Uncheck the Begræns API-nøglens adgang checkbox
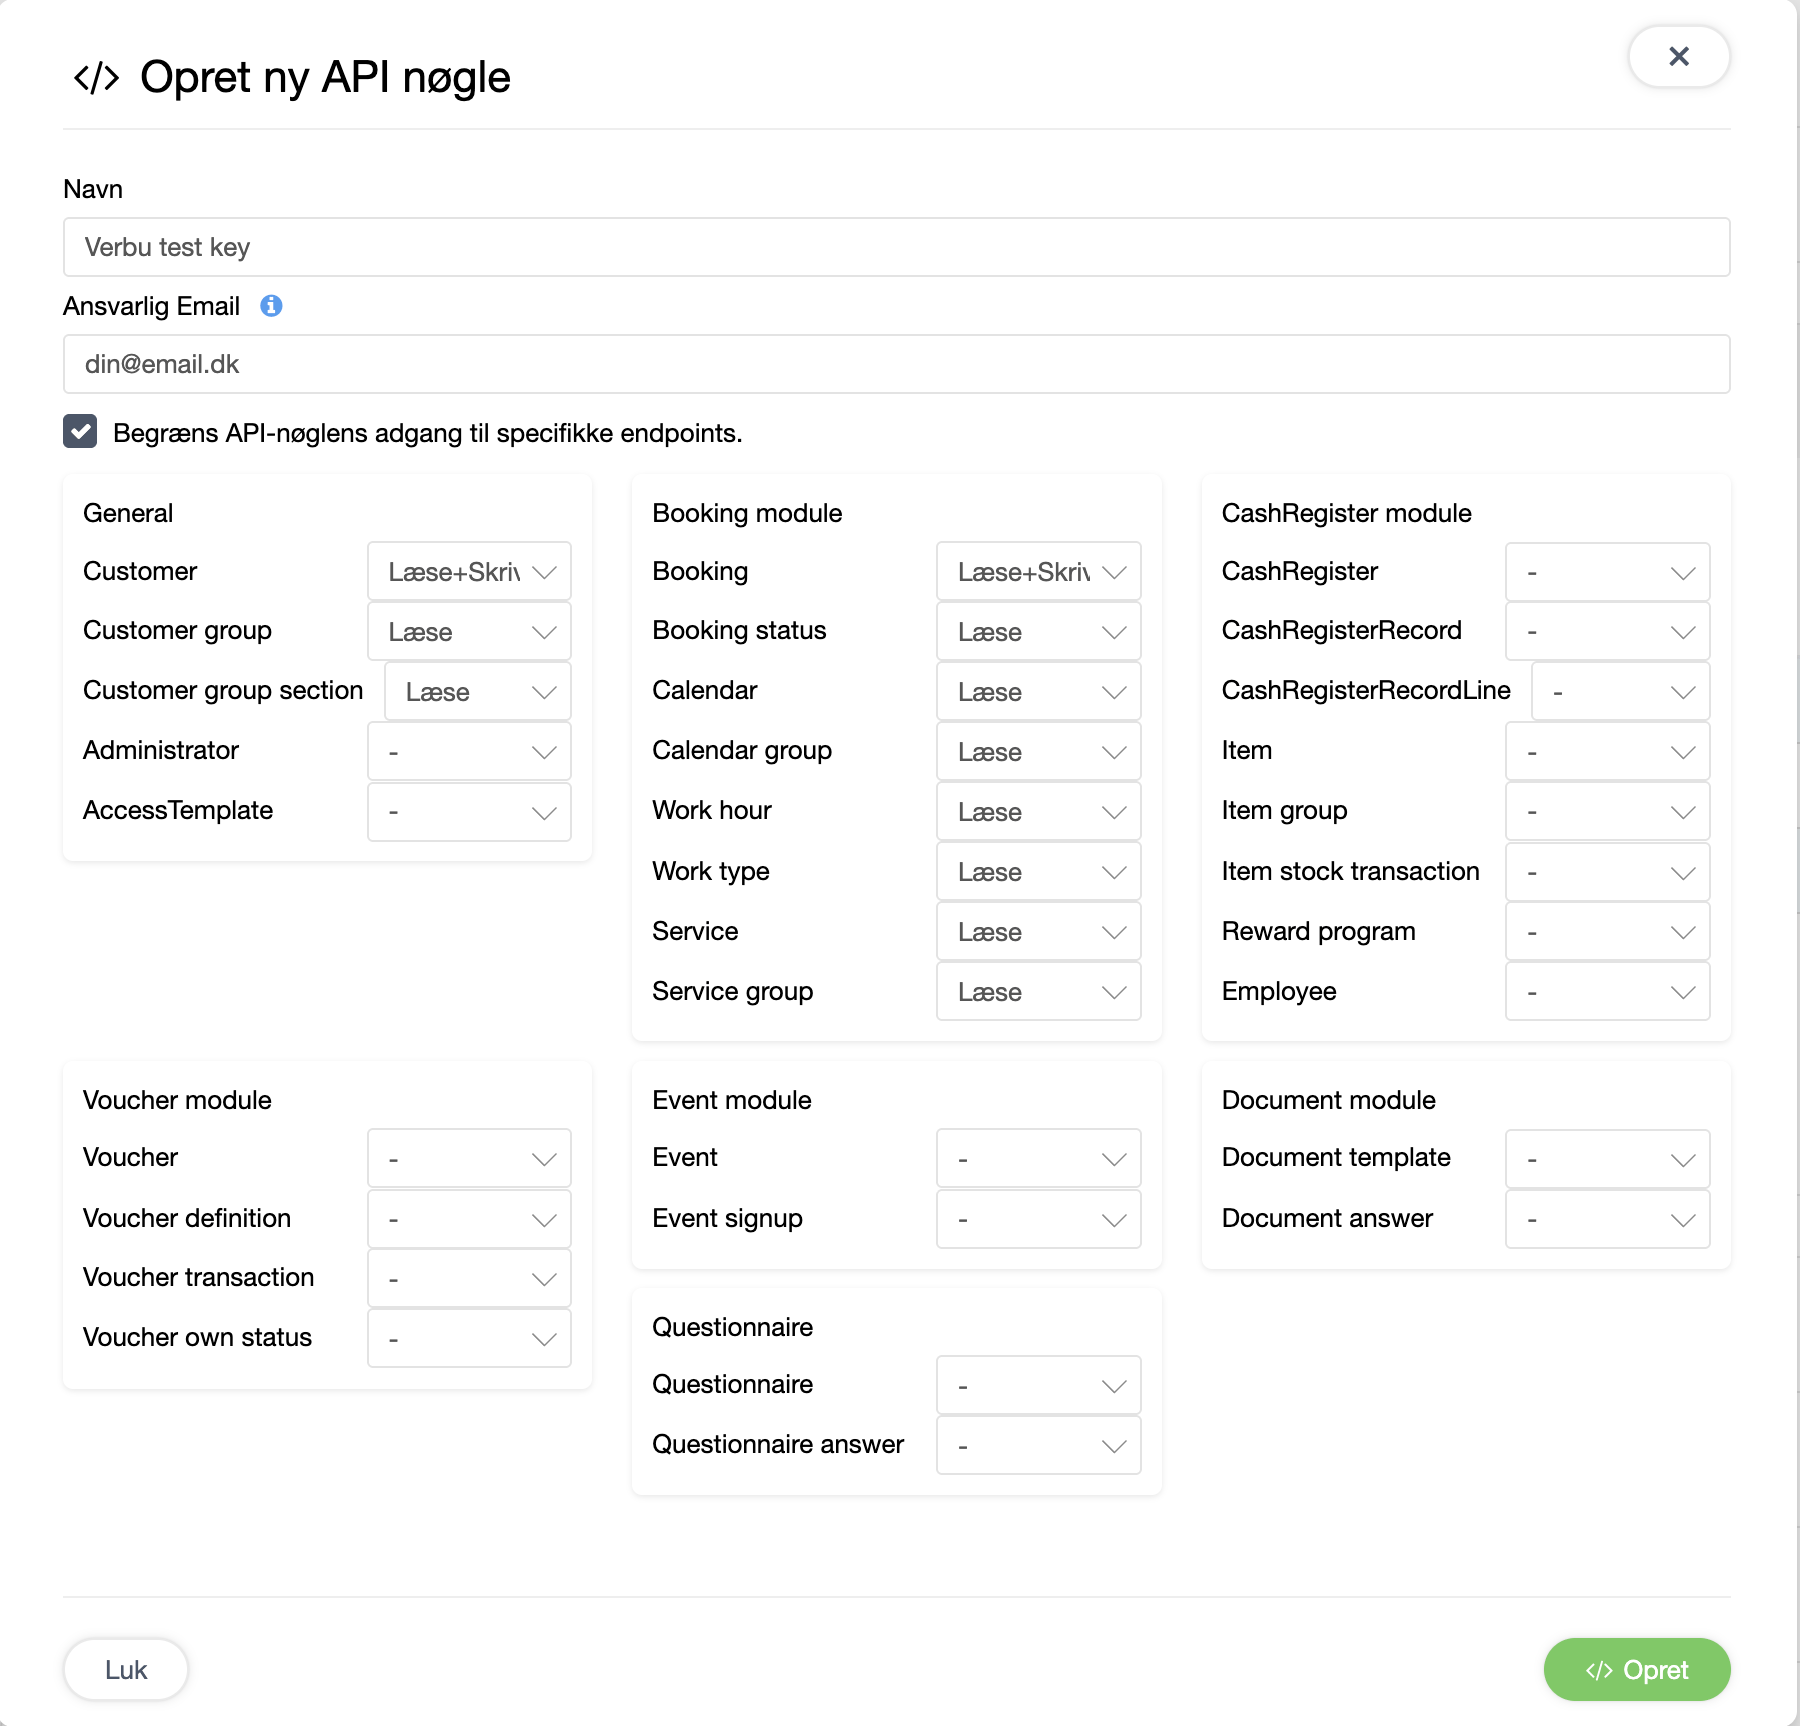 (x=80, y=432)
